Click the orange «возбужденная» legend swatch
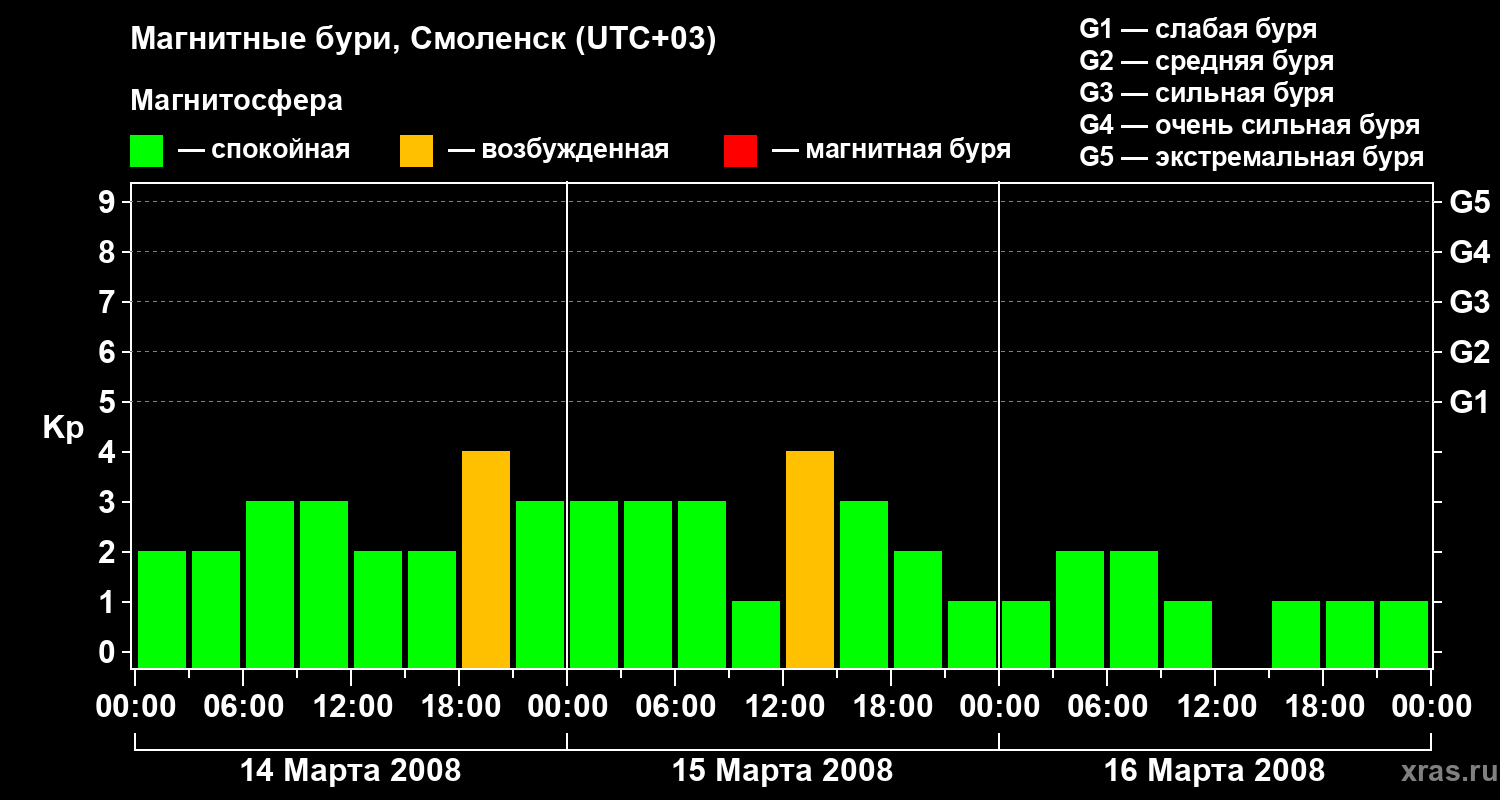 416,151
